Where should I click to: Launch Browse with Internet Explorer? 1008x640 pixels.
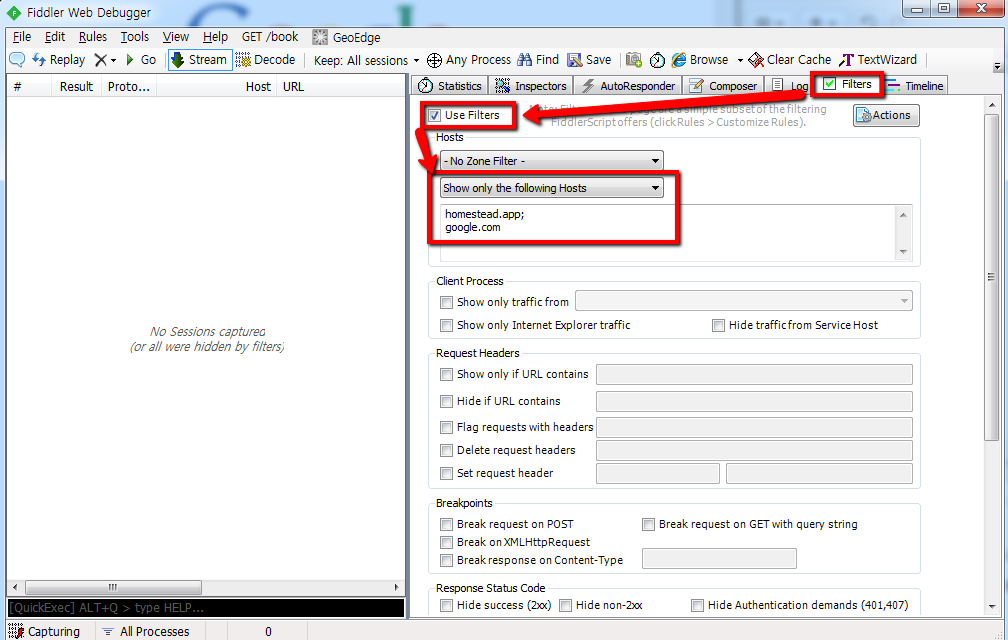click(700, 60)
